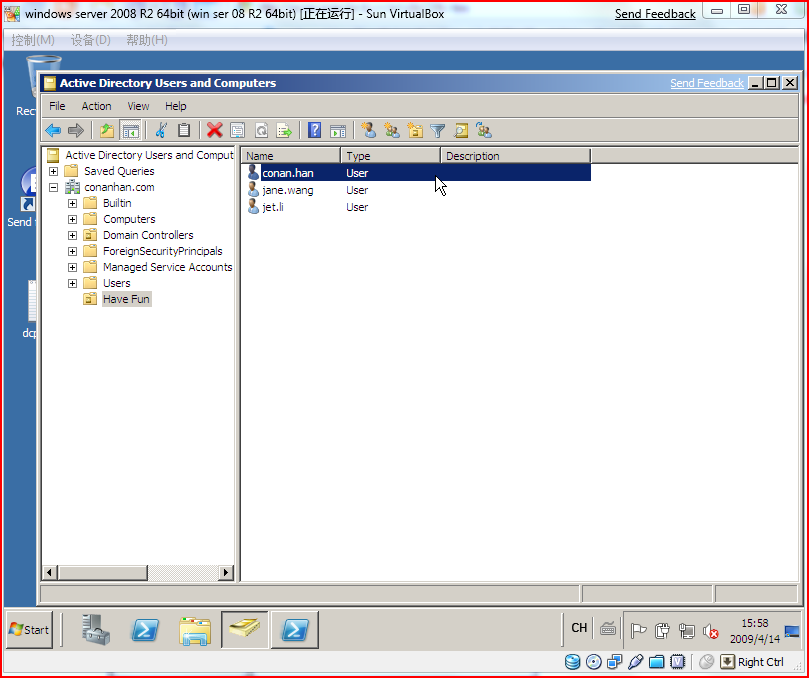Open the Action menu
Viewport: 809px width, 678px height.
pyautogui.click(x=96, y=106)
